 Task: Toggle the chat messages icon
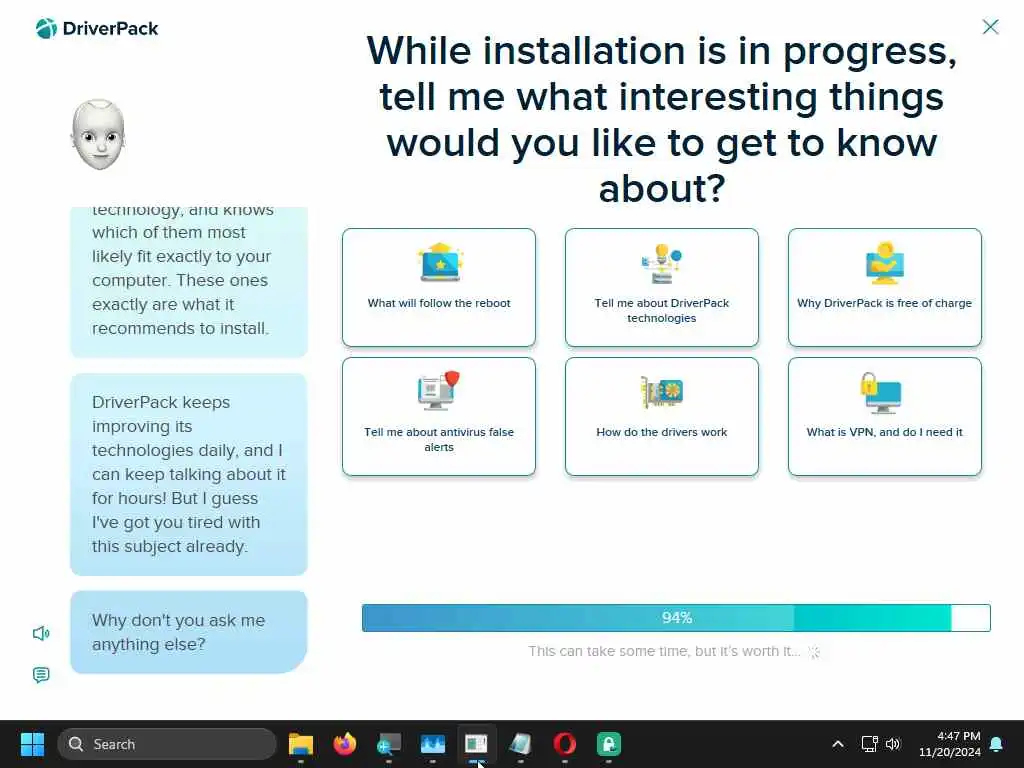41,675
